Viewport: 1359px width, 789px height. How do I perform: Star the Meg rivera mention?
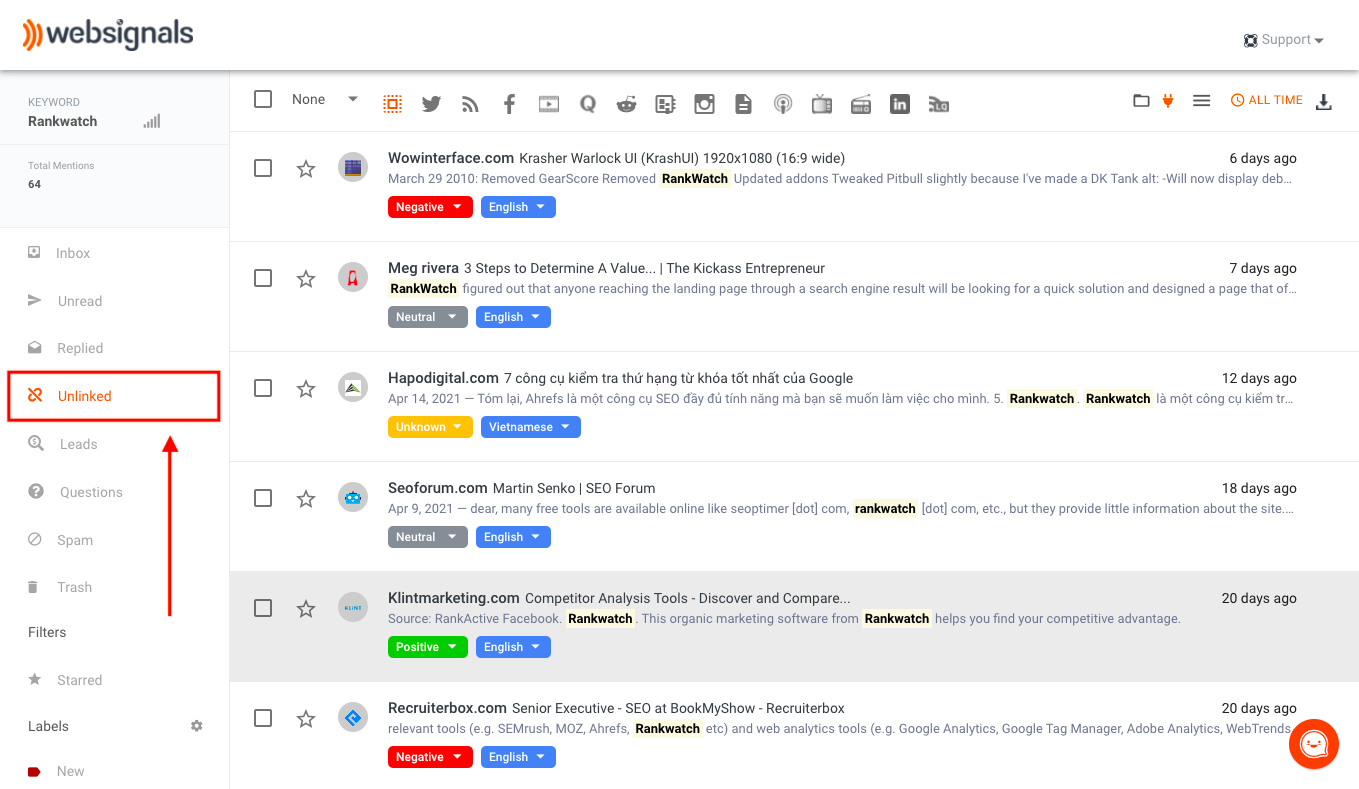(x=306, y=278)
